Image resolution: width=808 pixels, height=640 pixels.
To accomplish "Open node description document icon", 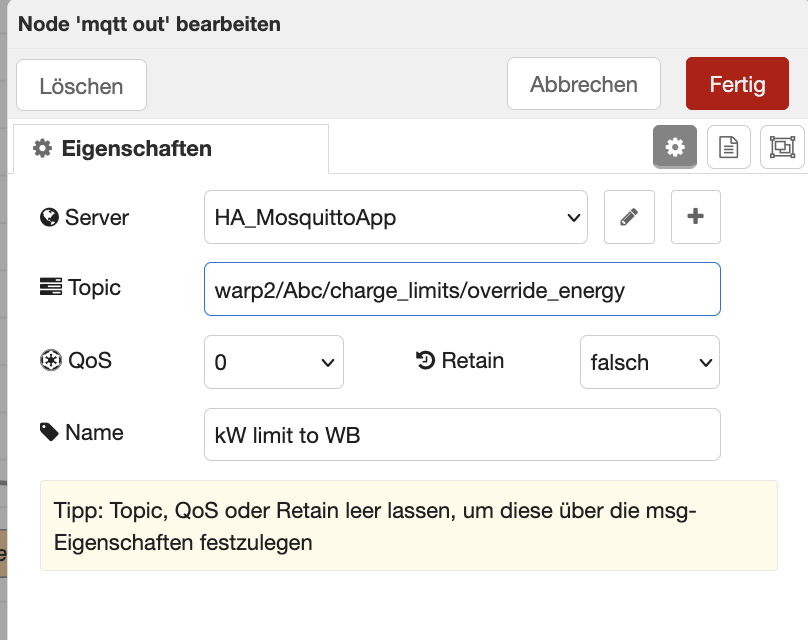I will [729, 147].
